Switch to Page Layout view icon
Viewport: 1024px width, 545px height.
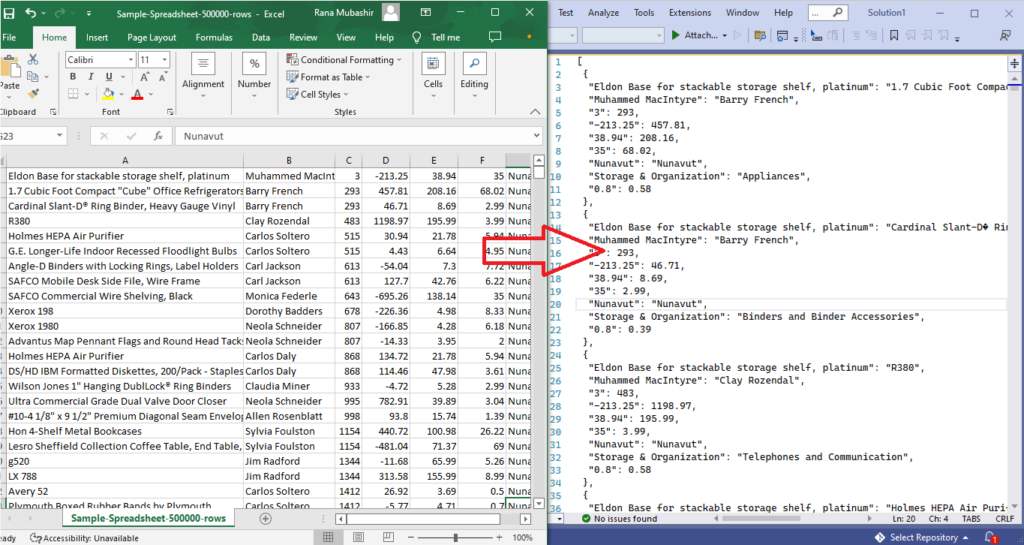(356, 537)
